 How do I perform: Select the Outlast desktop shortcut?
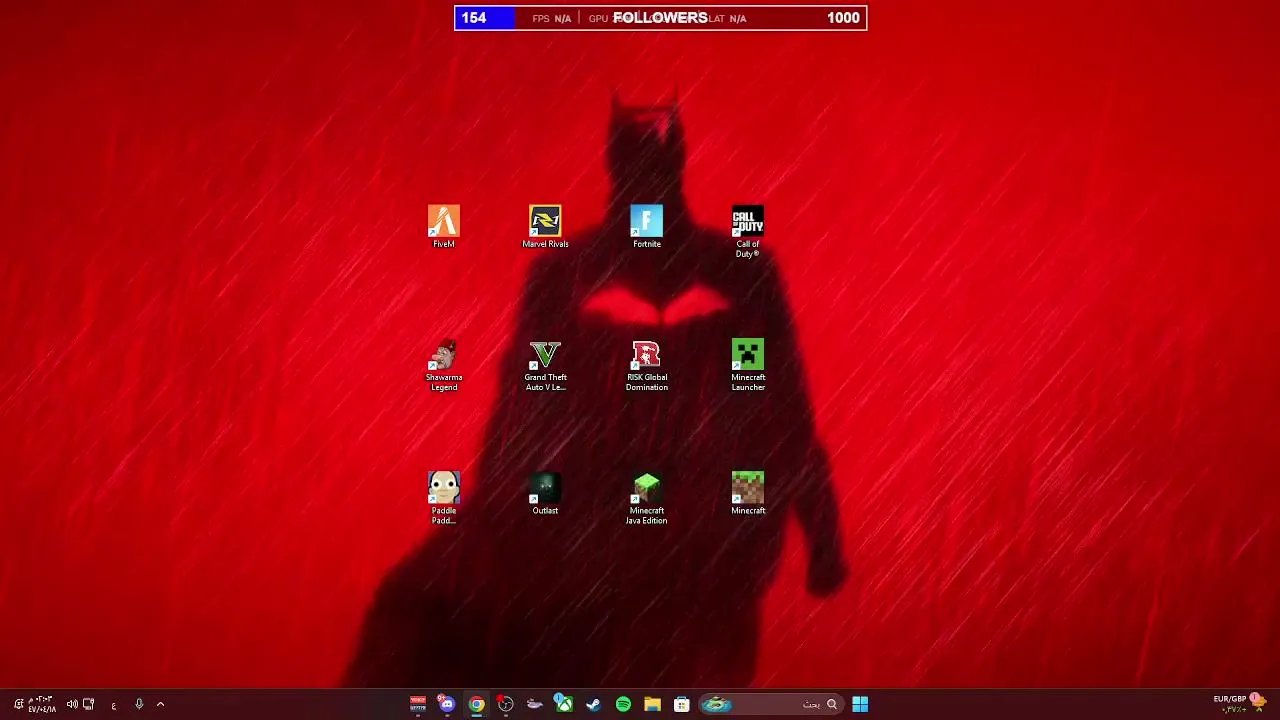pyautogui.click(x=545, y=494)
